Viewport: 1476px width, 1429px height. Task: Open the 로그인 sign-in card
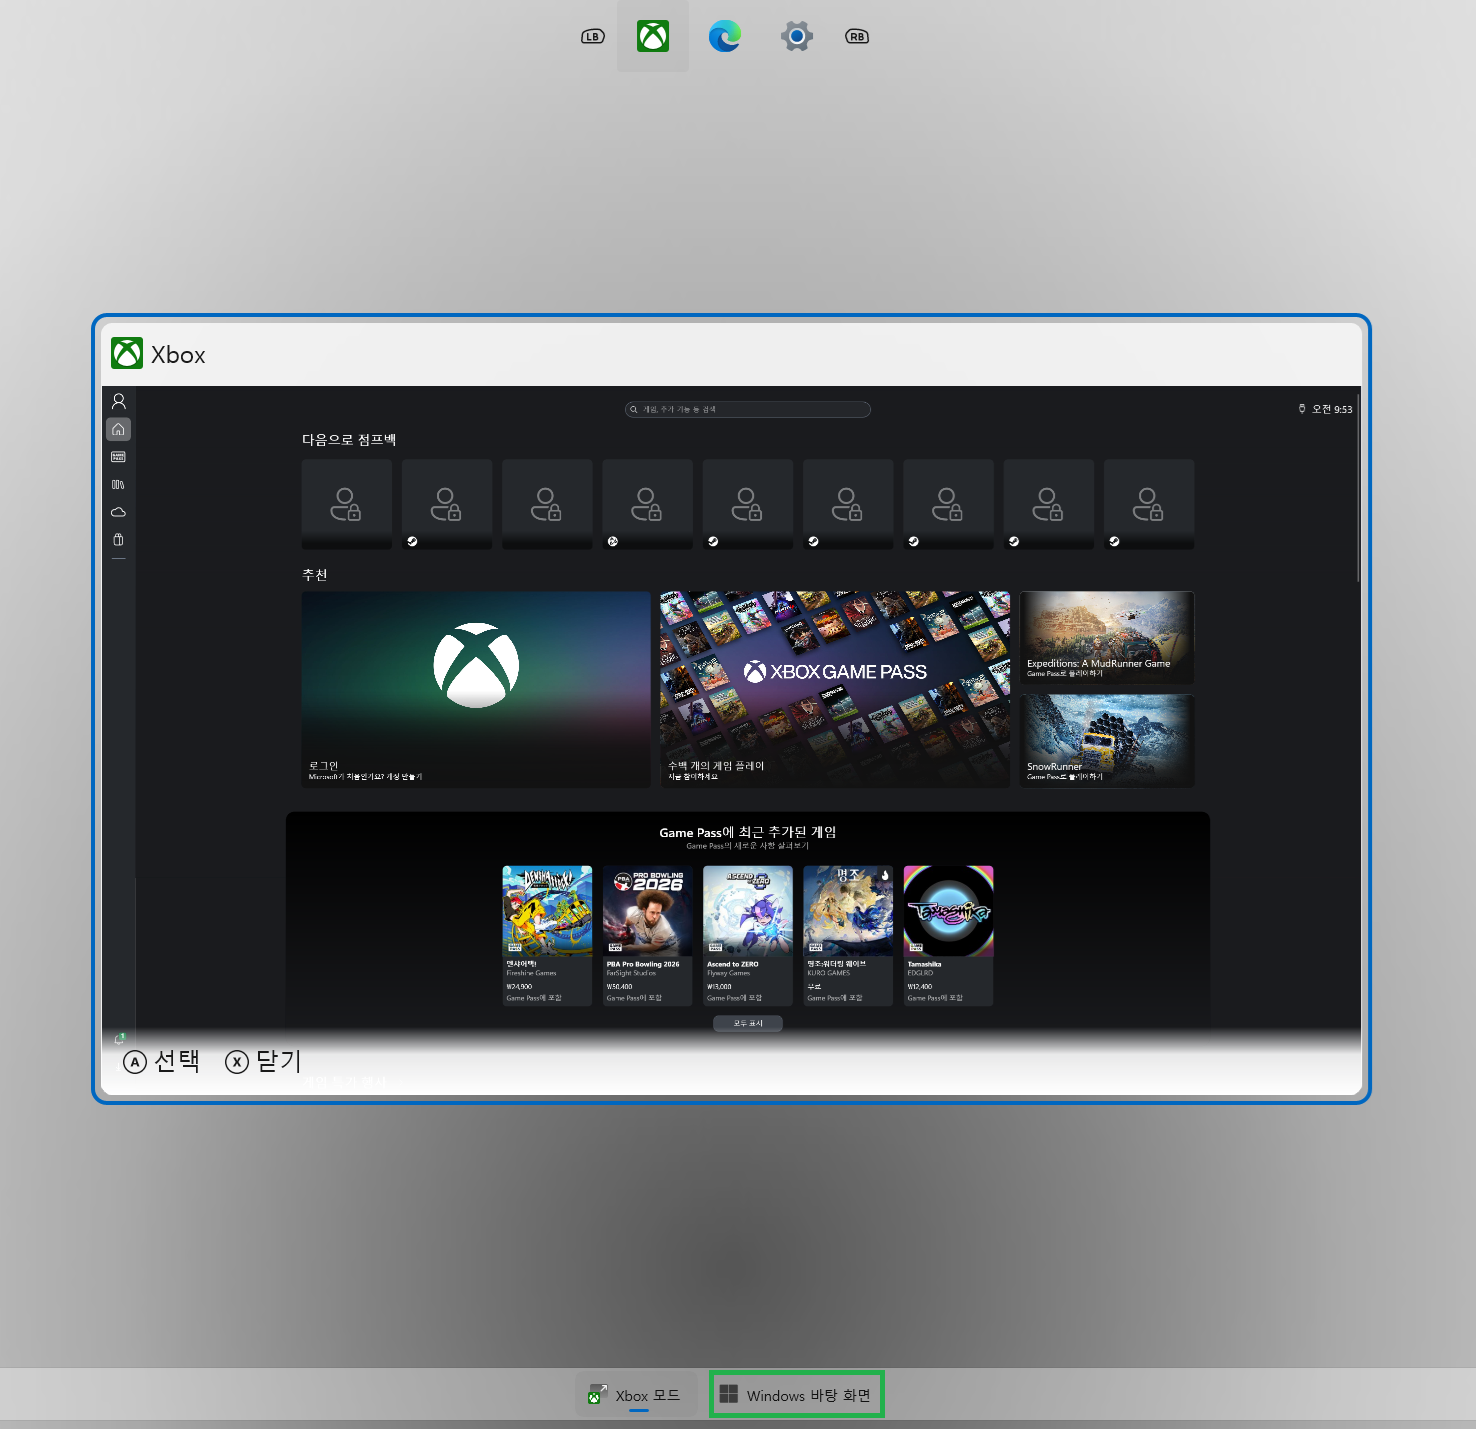point(476,689)
